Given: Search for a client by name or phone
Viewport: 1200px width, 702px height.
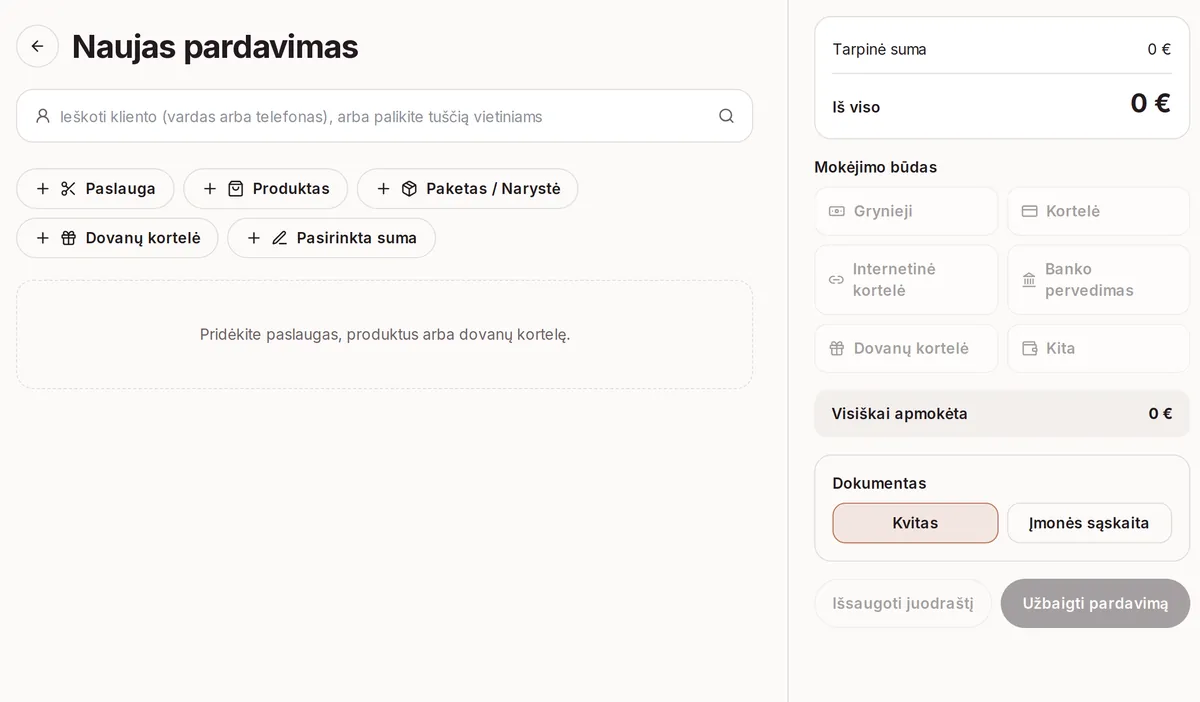Looking at the screenshot, I should pos(384,116).
